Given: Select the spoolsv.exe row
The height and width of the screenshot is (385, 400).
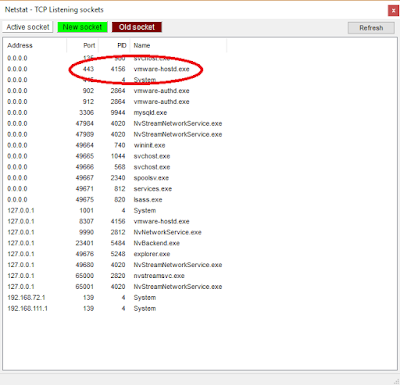Looking at the screenshot, I should [x=115, y=178].
